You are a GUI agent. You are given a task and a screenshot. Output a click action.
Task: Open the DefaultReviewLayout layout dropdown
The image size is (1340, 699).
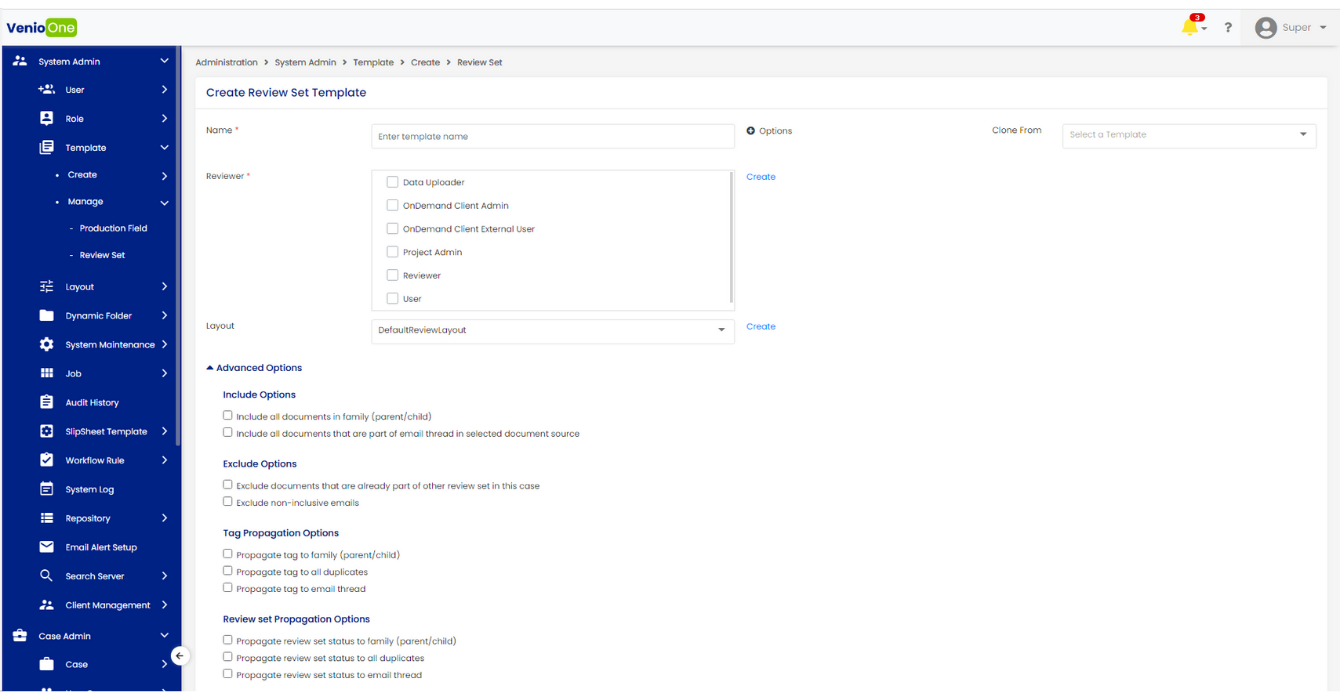point(552,330)
